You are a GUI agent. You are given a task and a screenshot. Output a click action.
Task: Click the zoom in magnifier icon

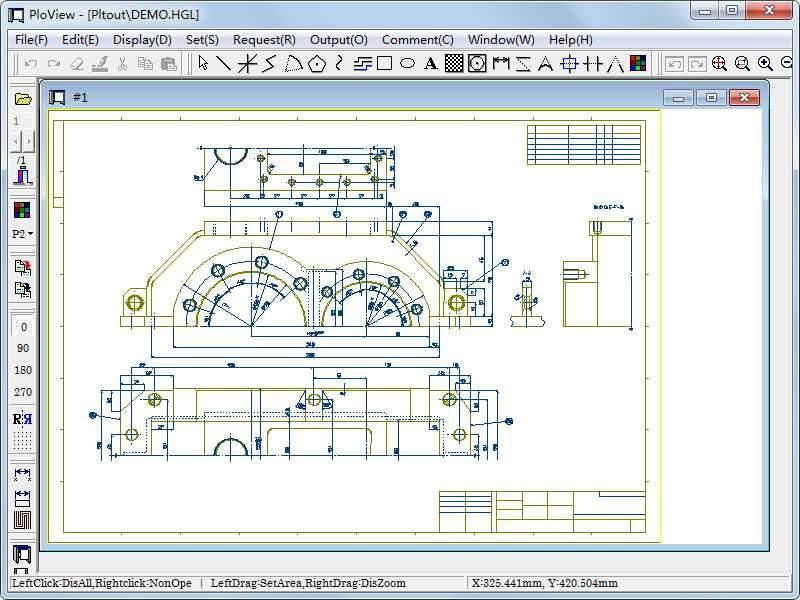765,64
